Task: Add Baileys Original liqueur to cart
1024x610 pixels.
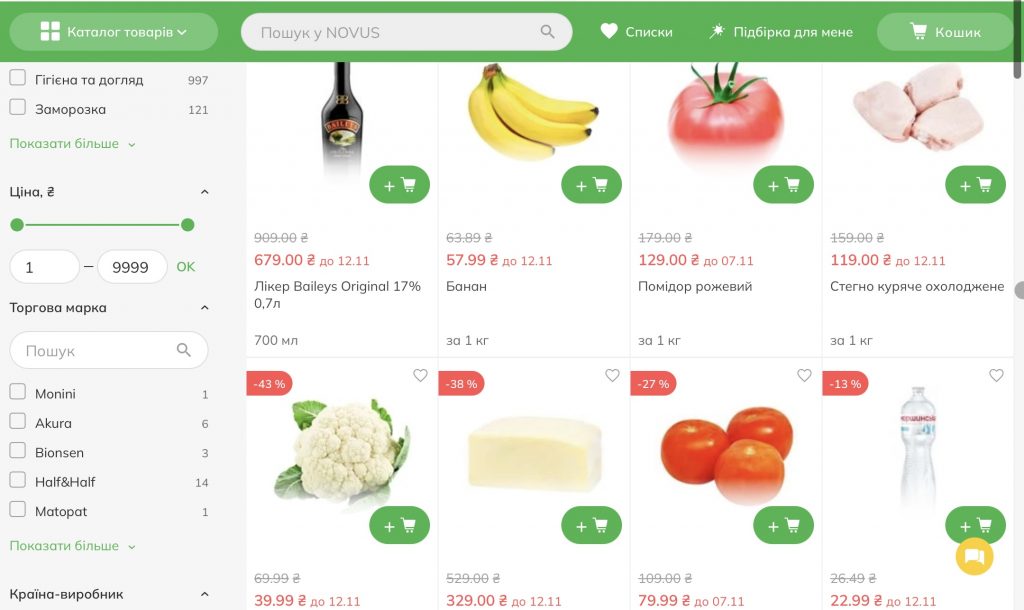Action: coord(399,185)
